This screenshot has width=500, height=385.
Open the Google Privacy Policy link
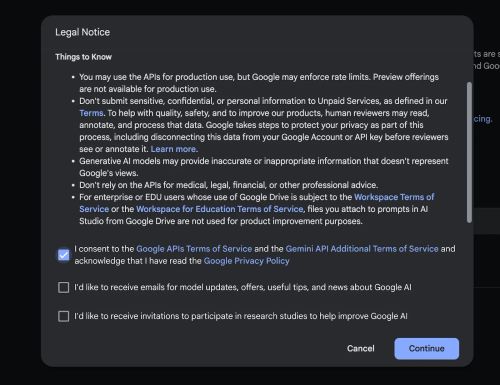(x=246, y=261)
